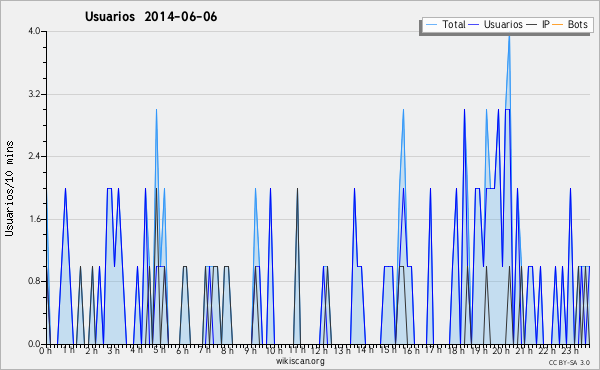Click the "Usuarios" legend label

click(x=503, y=24)
